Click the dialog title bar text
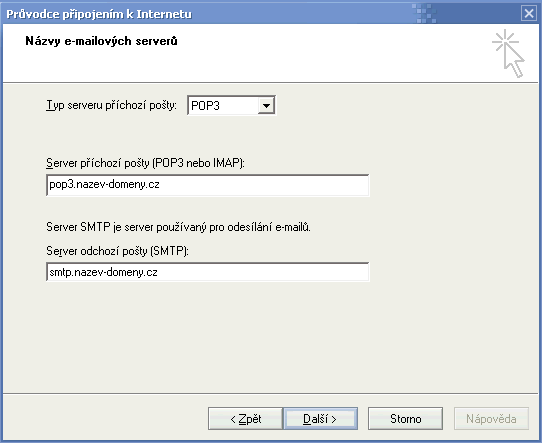The height and width of the screenshot is (443, 542). click(x=99, y=14)
